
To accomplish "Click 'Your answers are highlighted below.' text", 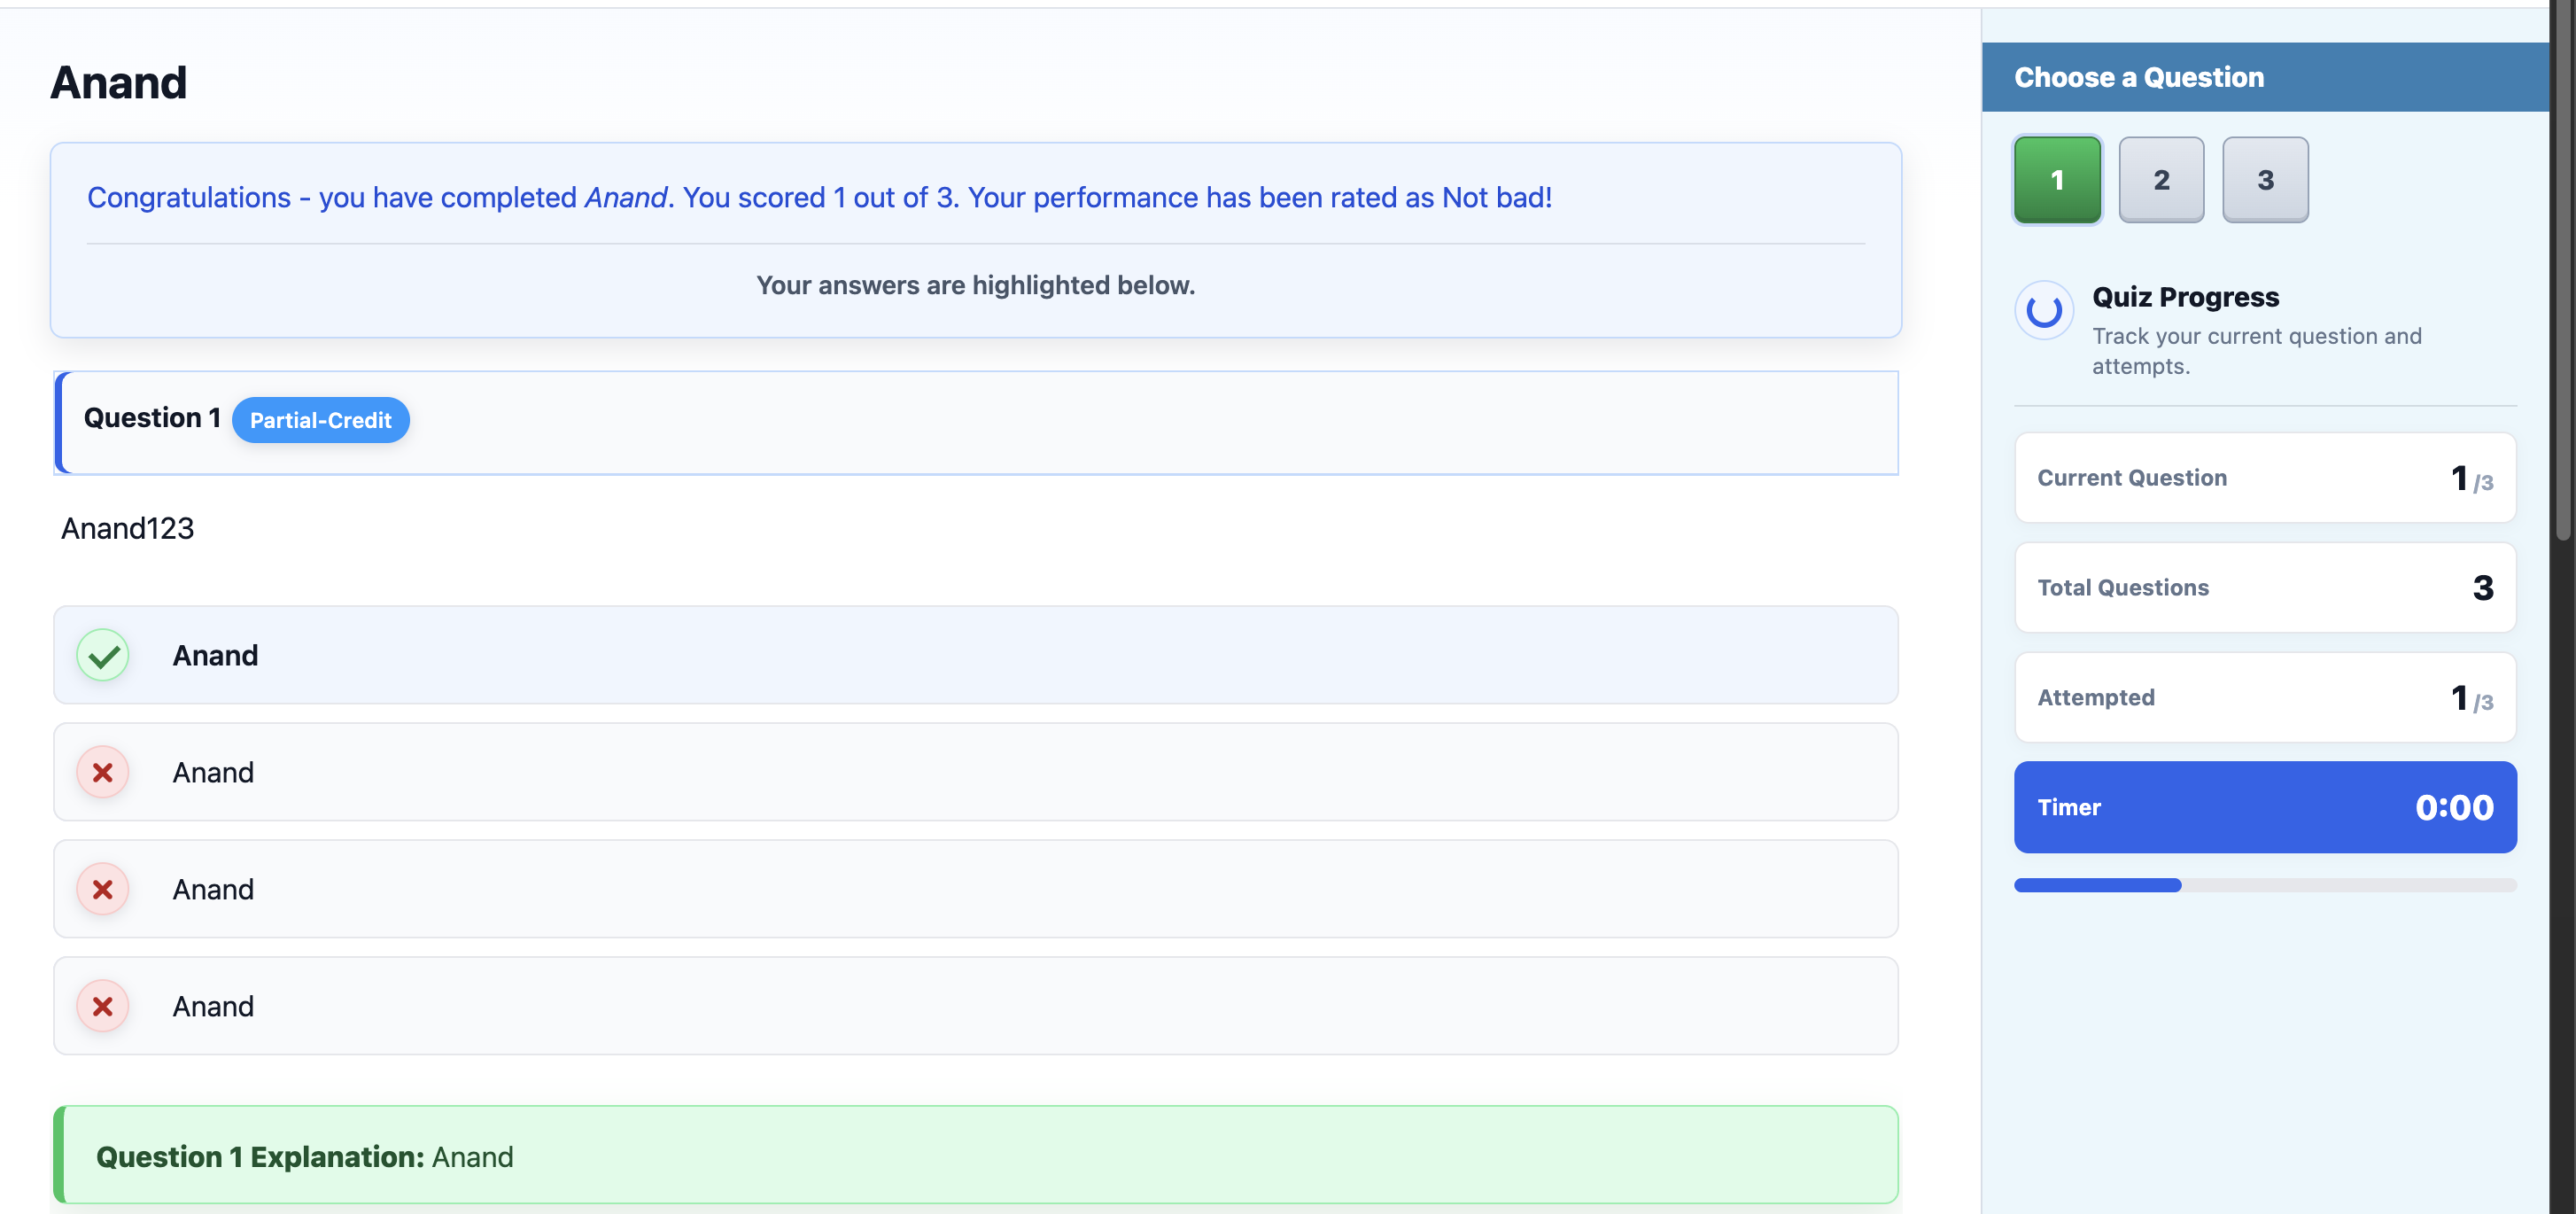I will click(x=976, y=285).
